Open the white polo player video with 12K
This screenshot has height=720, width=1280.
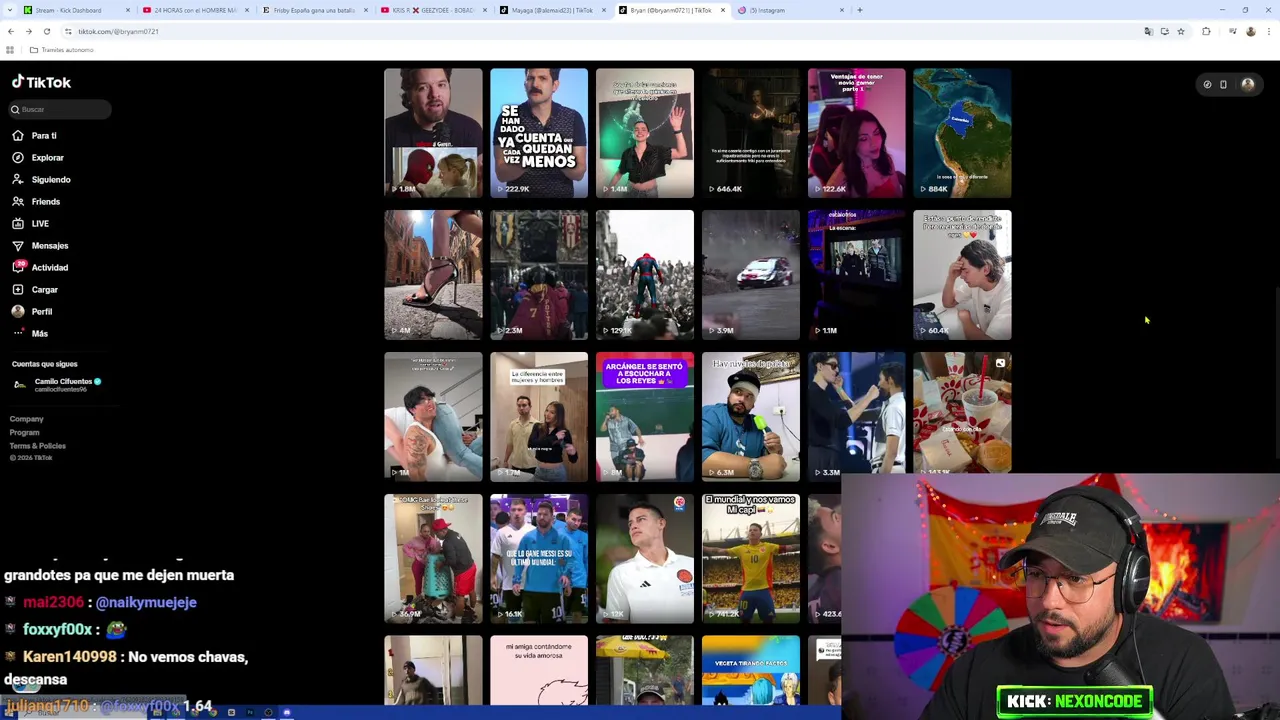point(645,559)
